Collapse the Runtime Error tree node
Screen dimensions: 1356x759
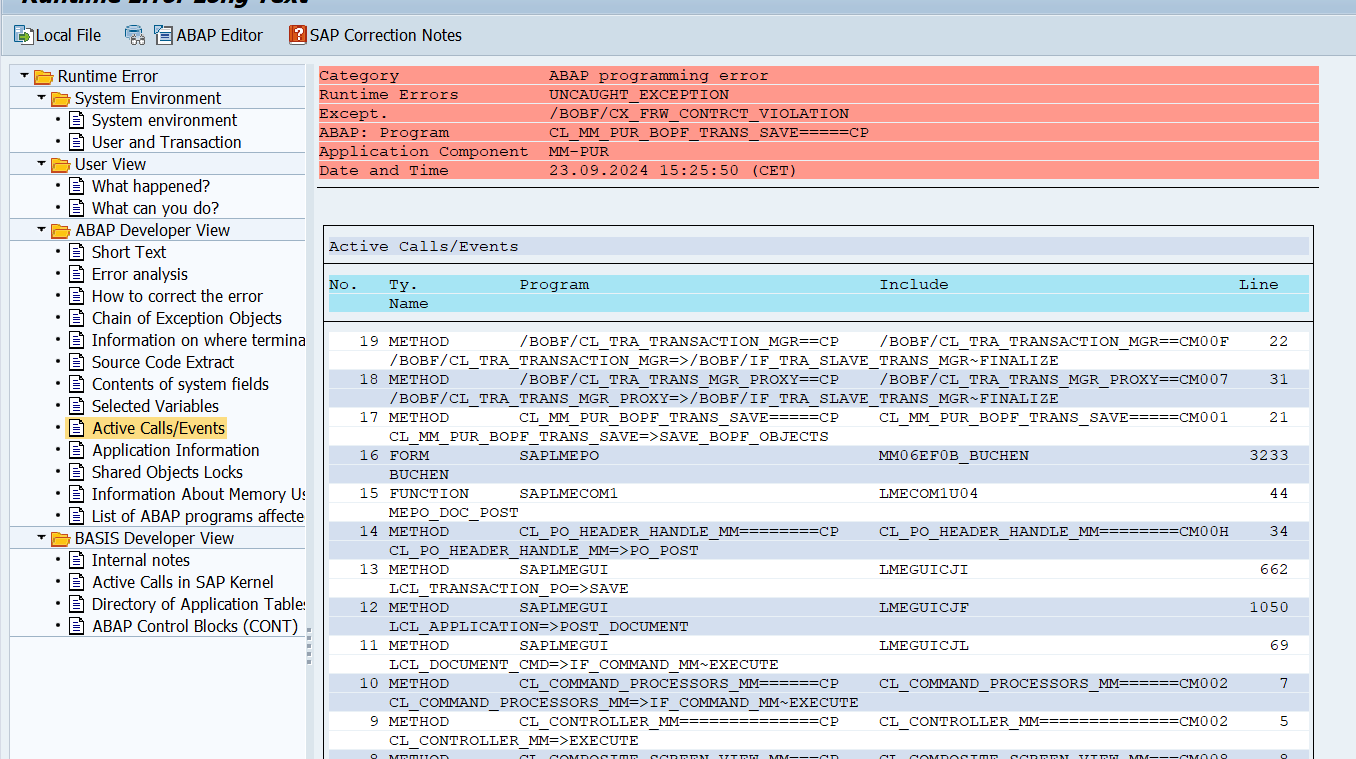24,76
